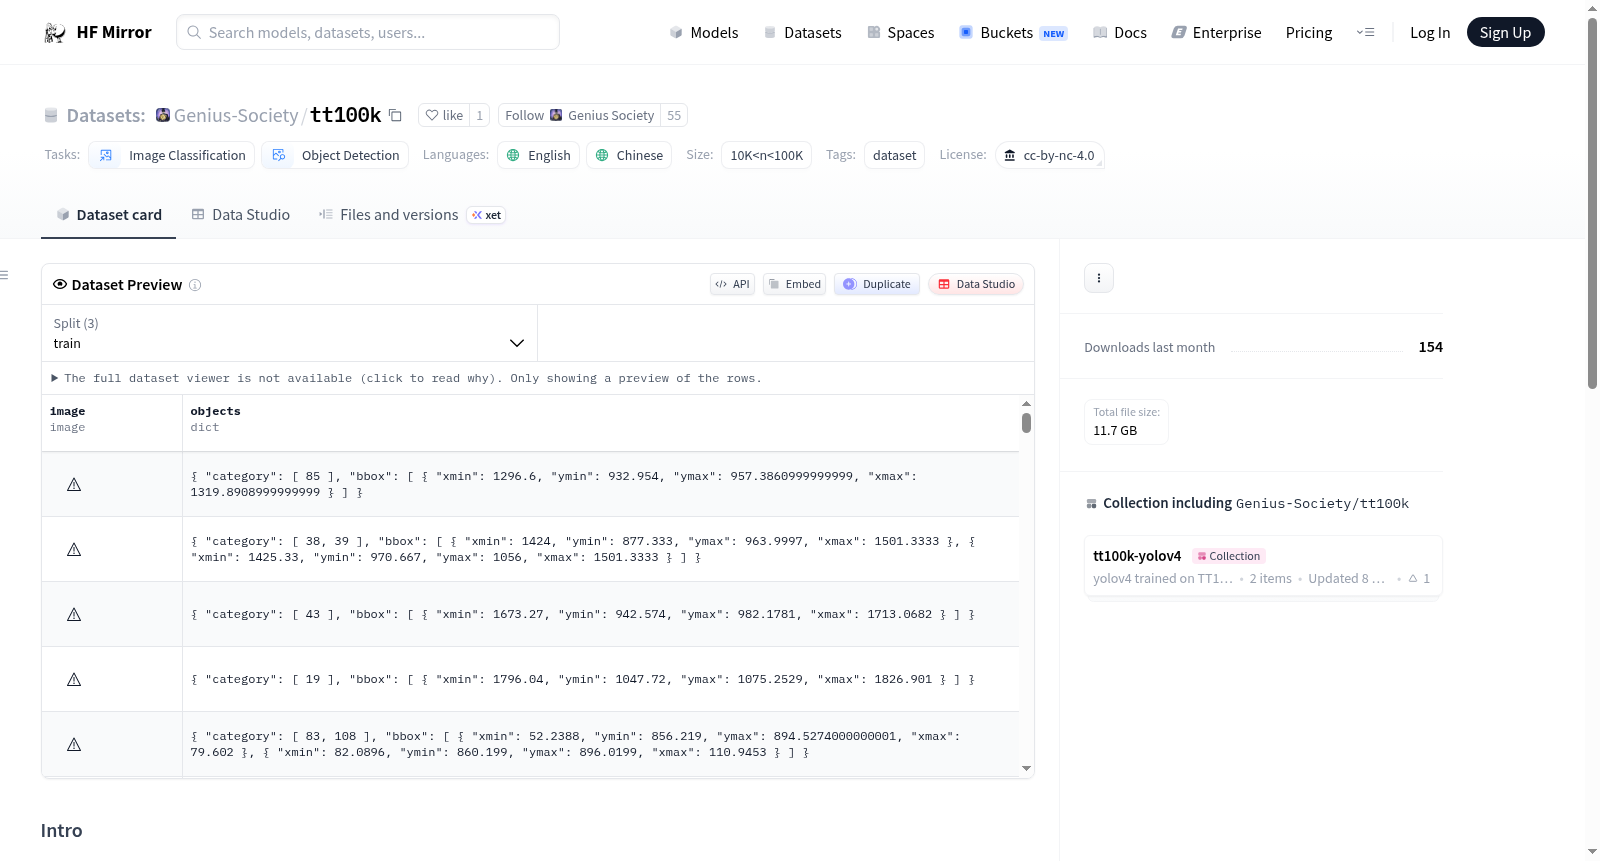Switch to the Dataset card tab
This screenshot has width=1600, height=861.
pos(109,215)
